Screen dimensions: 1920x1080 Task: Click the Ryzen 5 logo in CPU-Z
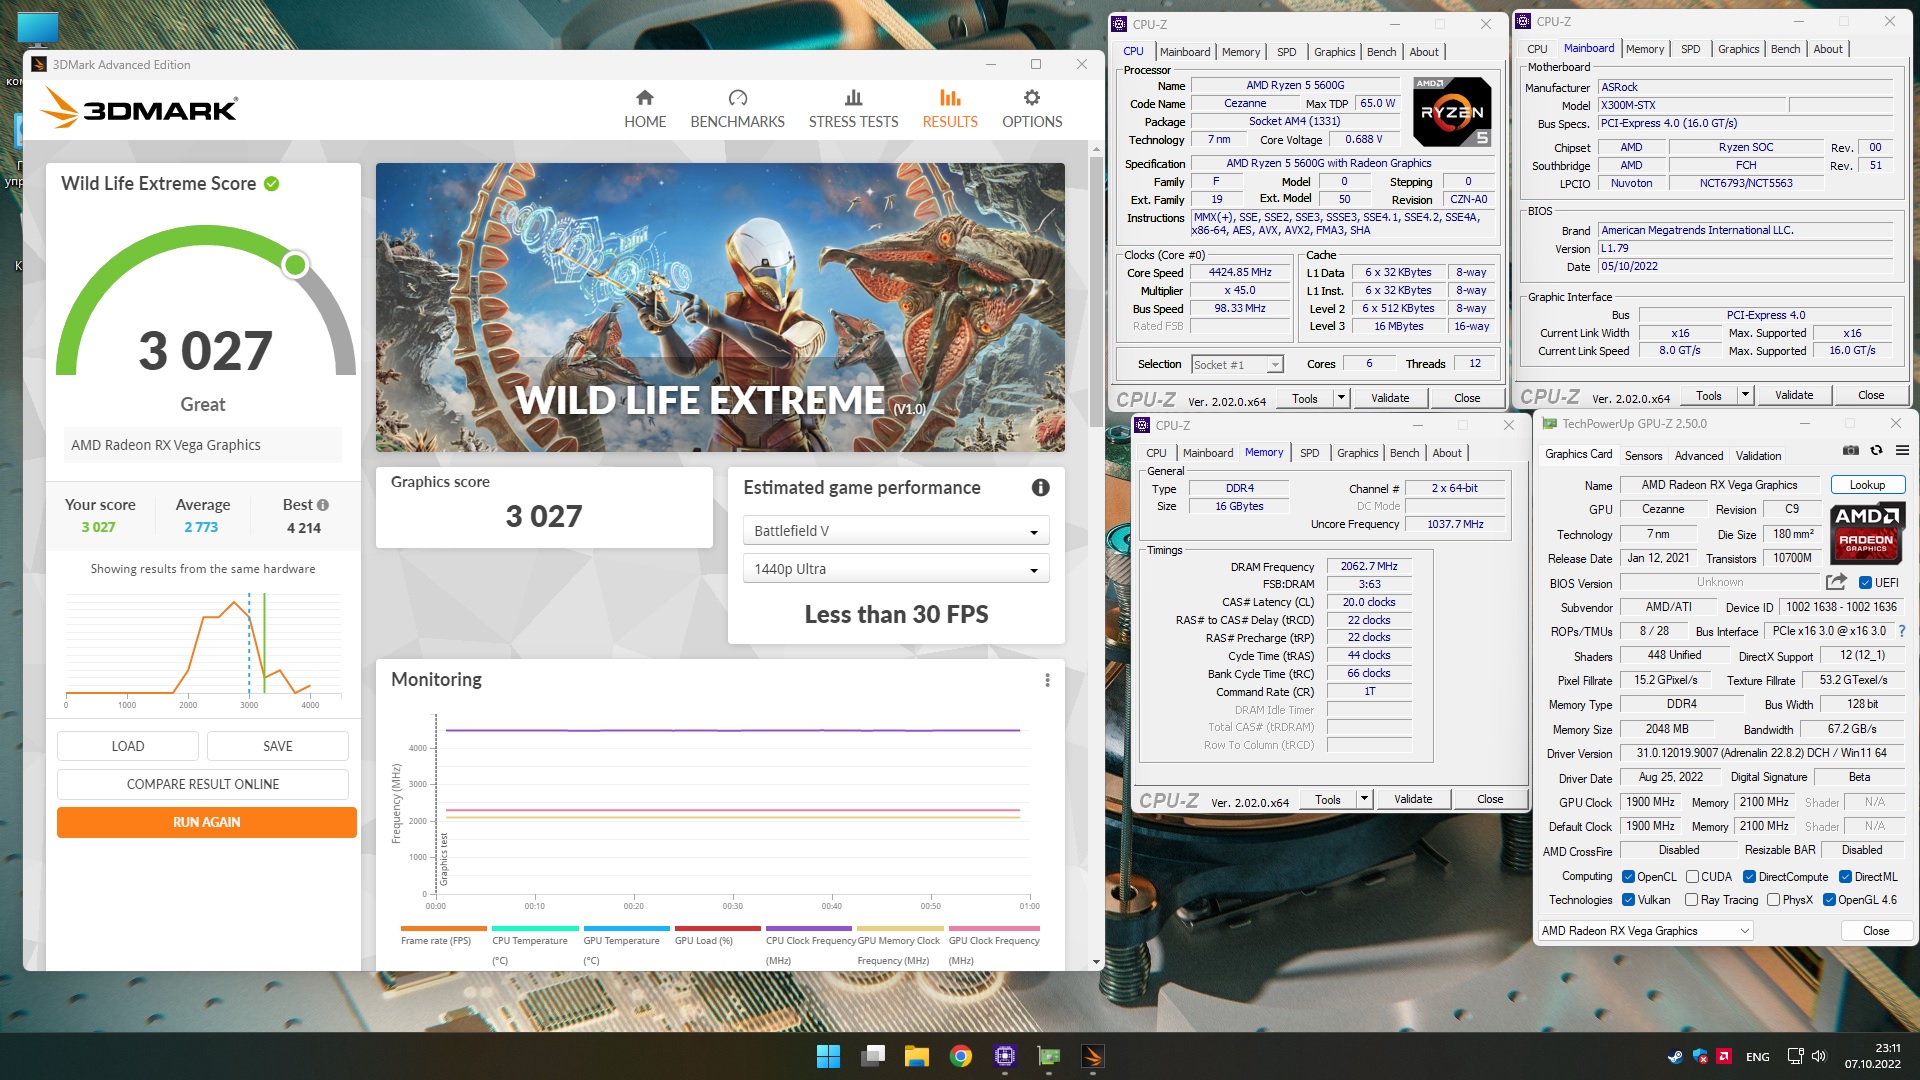click(1452, 112)
